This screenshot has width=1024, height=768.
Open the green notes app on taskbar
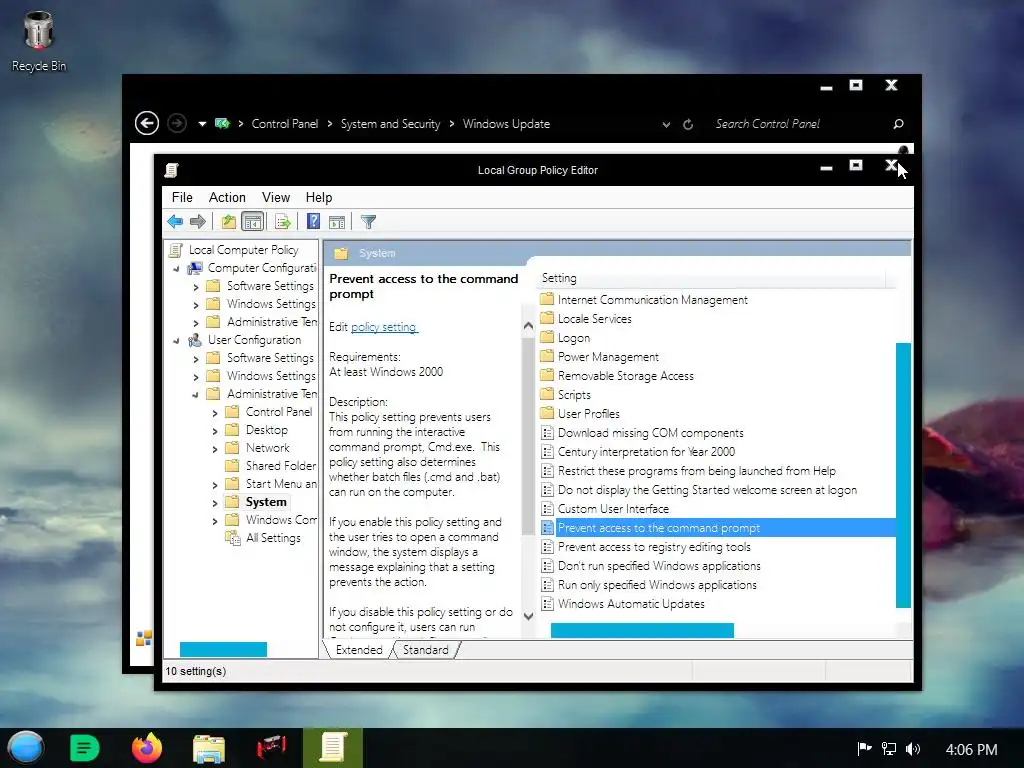(x=84, y=748)
